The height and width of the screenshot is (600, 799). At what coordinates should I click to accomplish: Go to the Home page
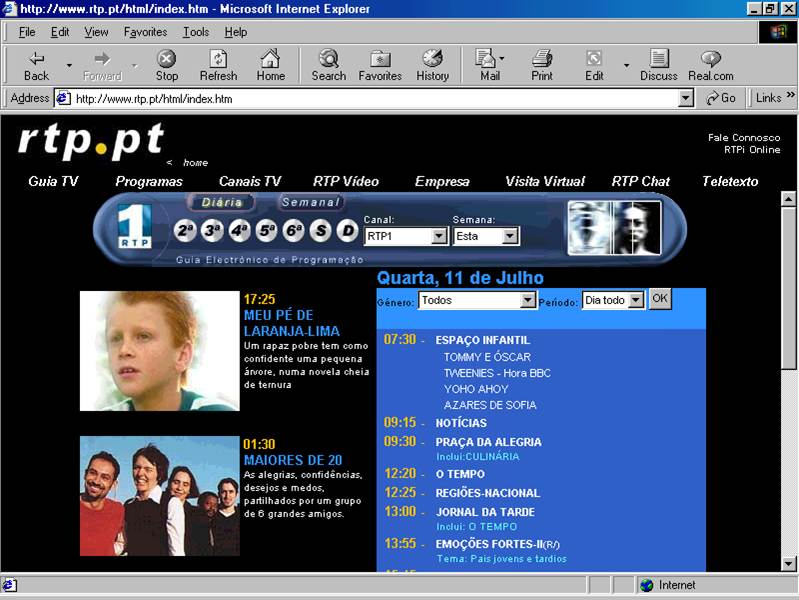tap(271, 66)
